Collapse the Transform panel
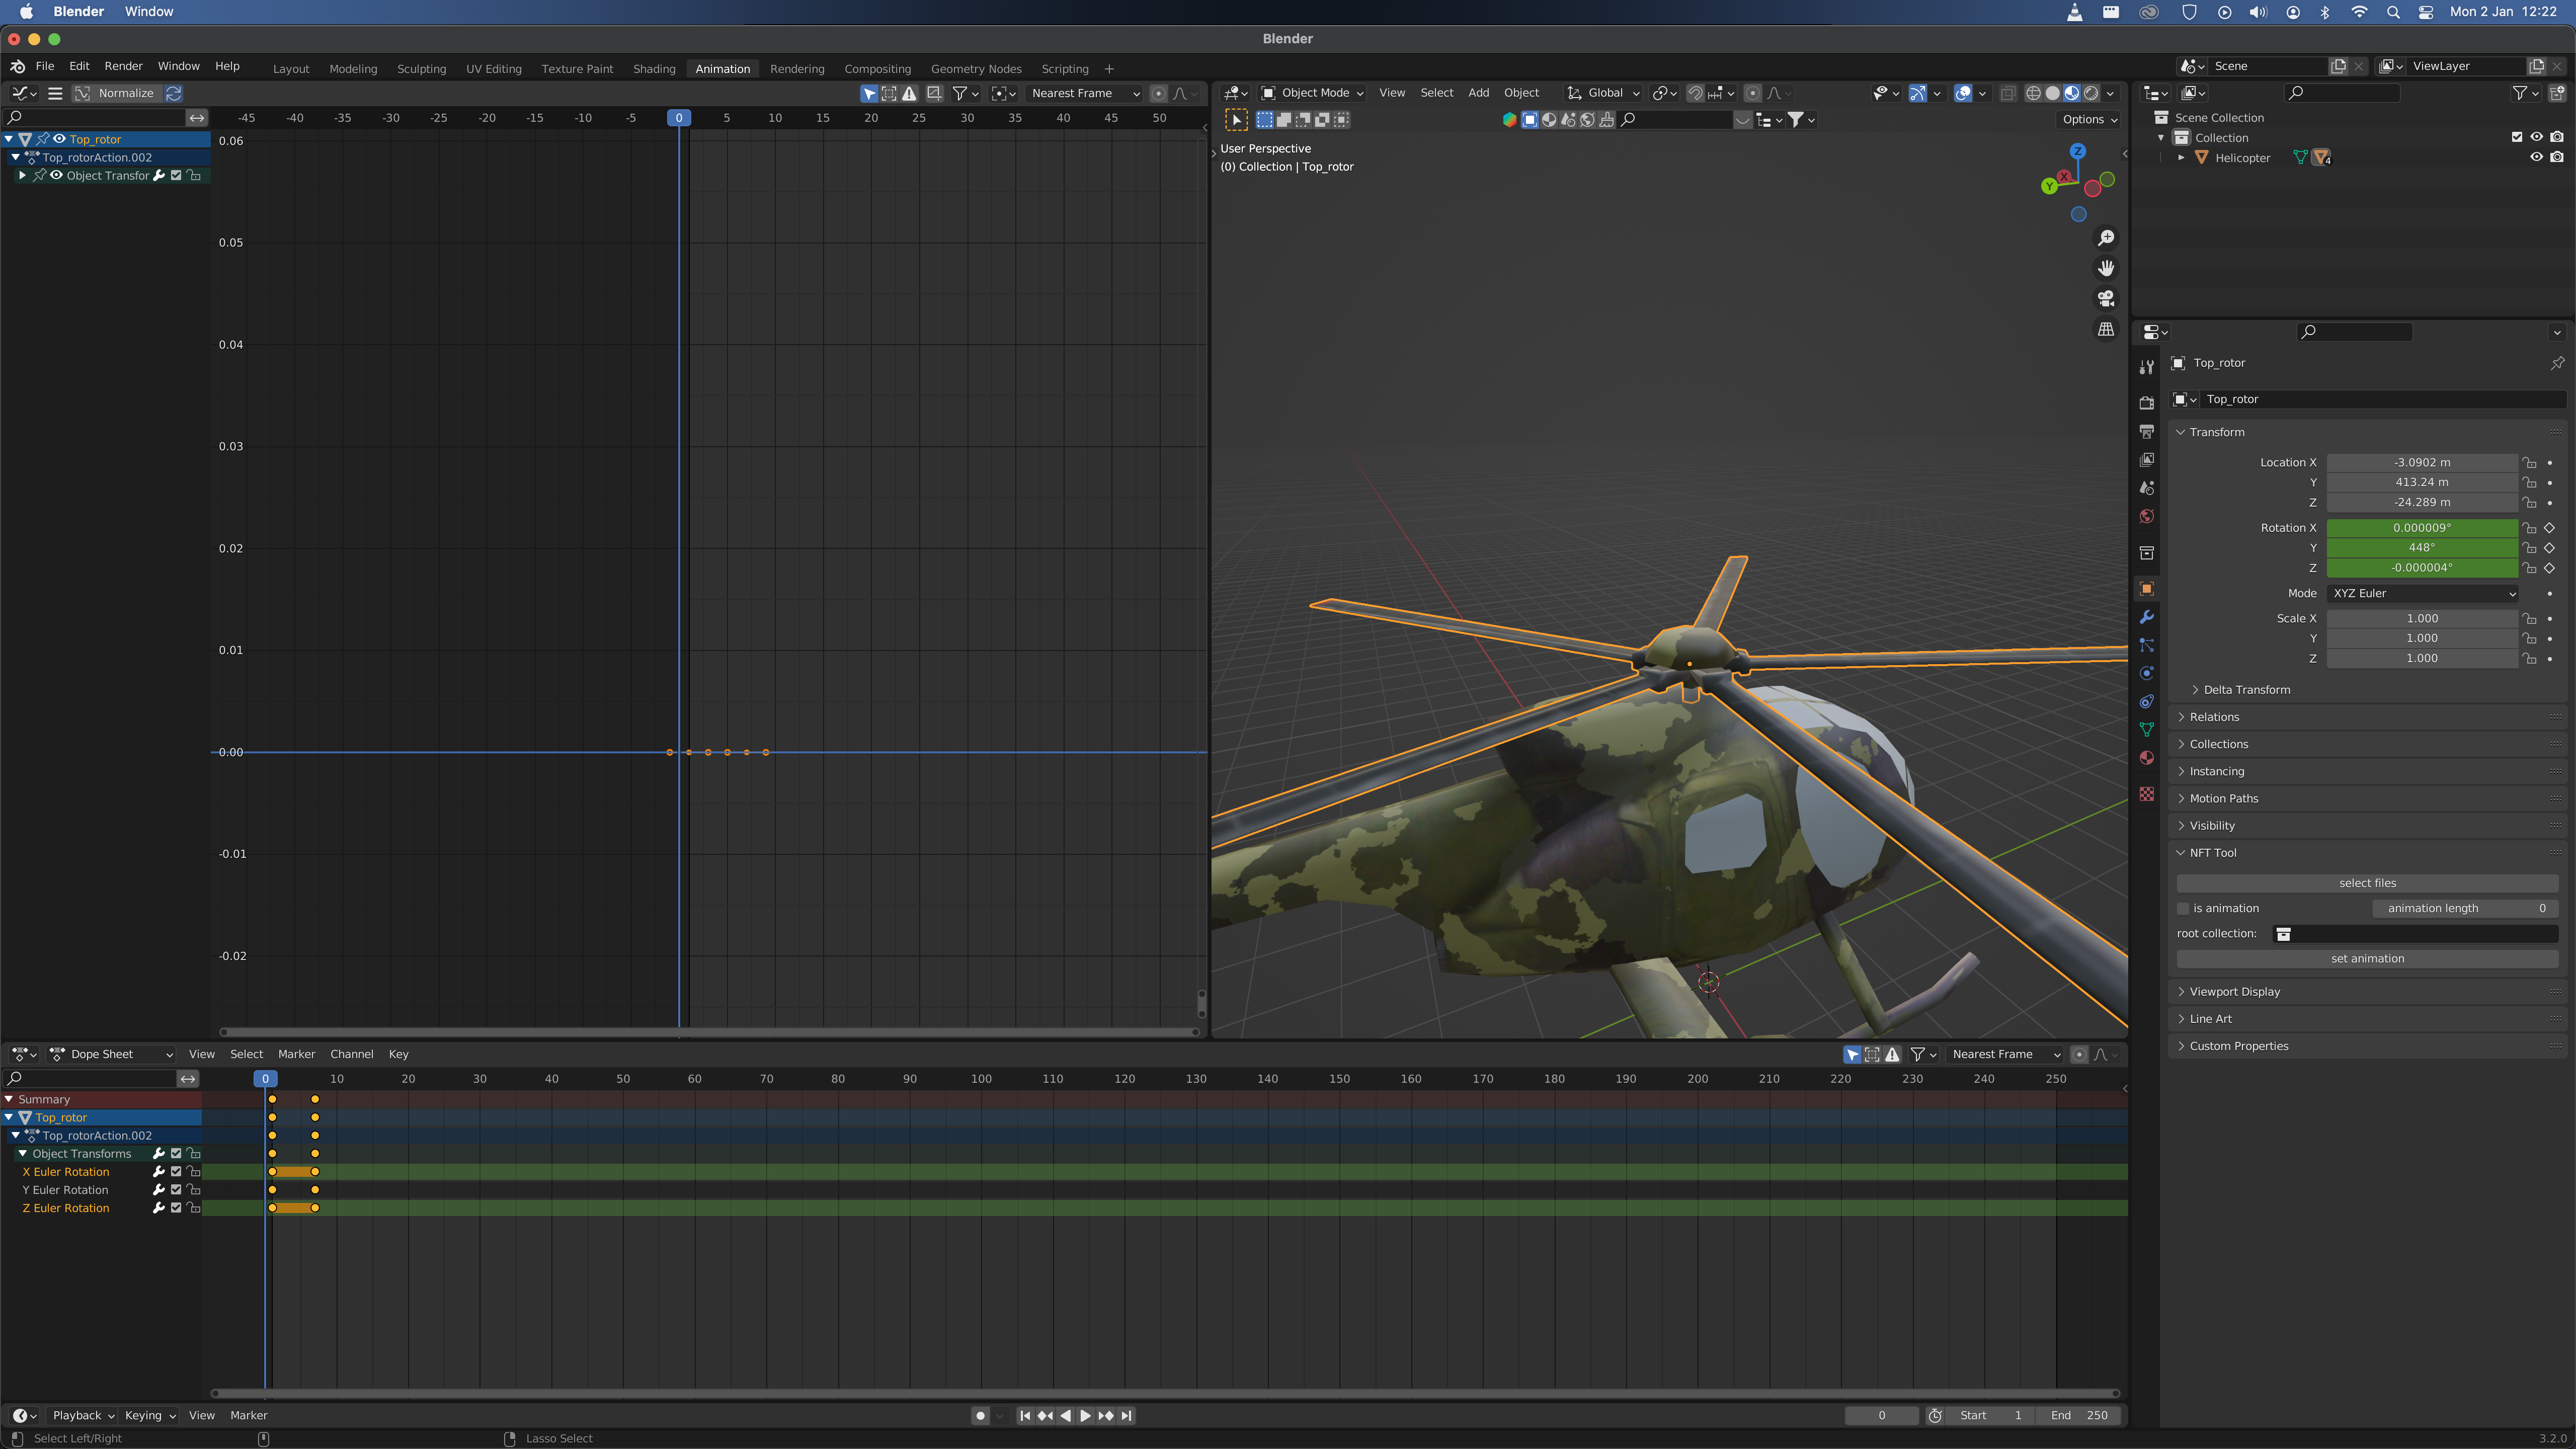Image resolution: width=2576 pixels, height=1449 pixels. click(x=2216, y=432)
